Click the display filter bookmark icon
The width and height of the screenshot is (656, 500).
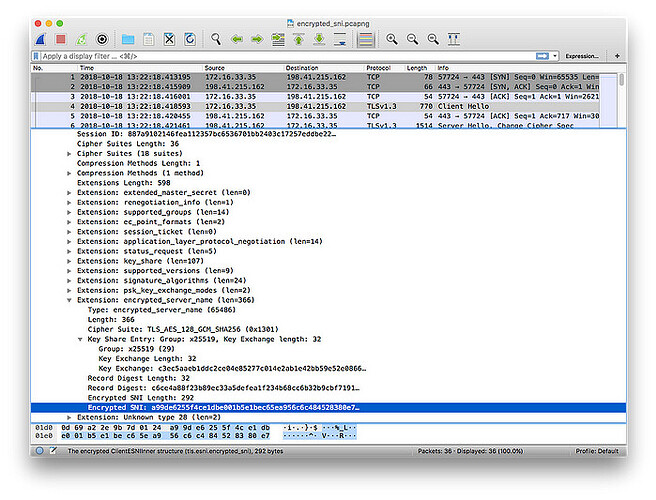[x=36, y=56]
